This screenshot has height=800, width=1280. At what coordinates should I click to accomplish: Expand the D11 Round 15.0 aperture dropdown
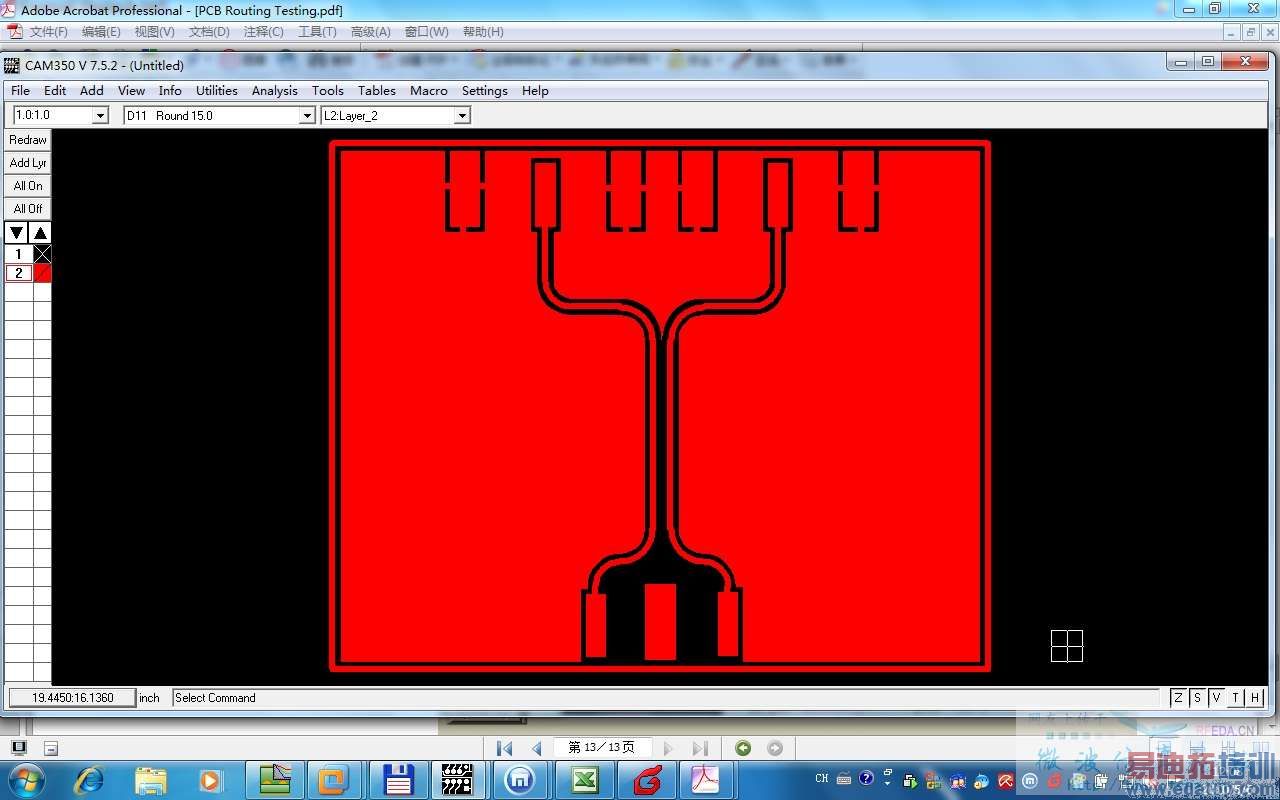[x=307, y=116]
